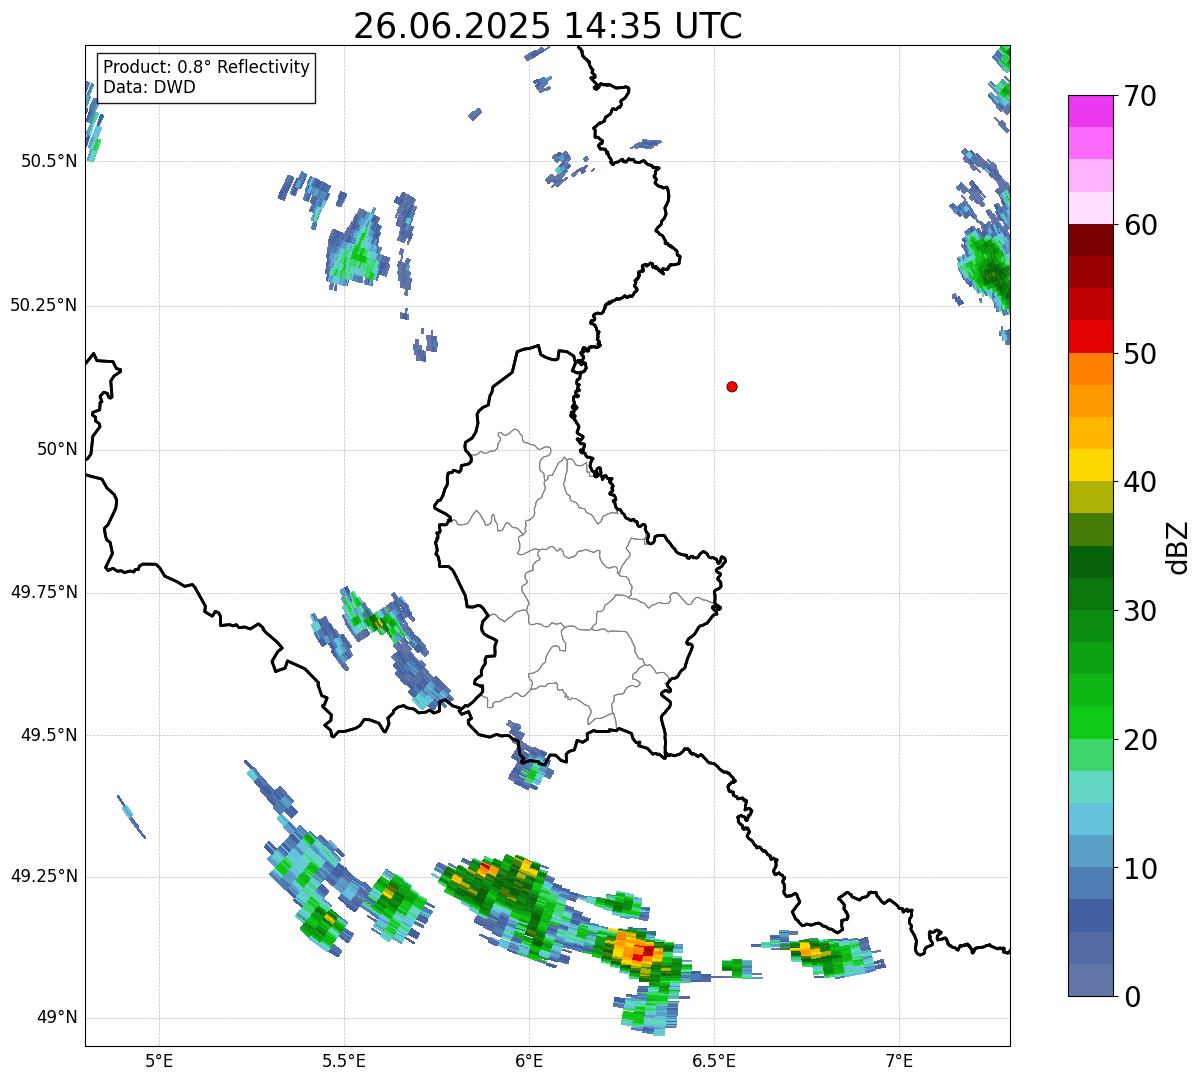Image resolution: width=1202 pixels, height=1081 pixels.
Task: Click the '49.75°N' latitude label
Action: 43,592
